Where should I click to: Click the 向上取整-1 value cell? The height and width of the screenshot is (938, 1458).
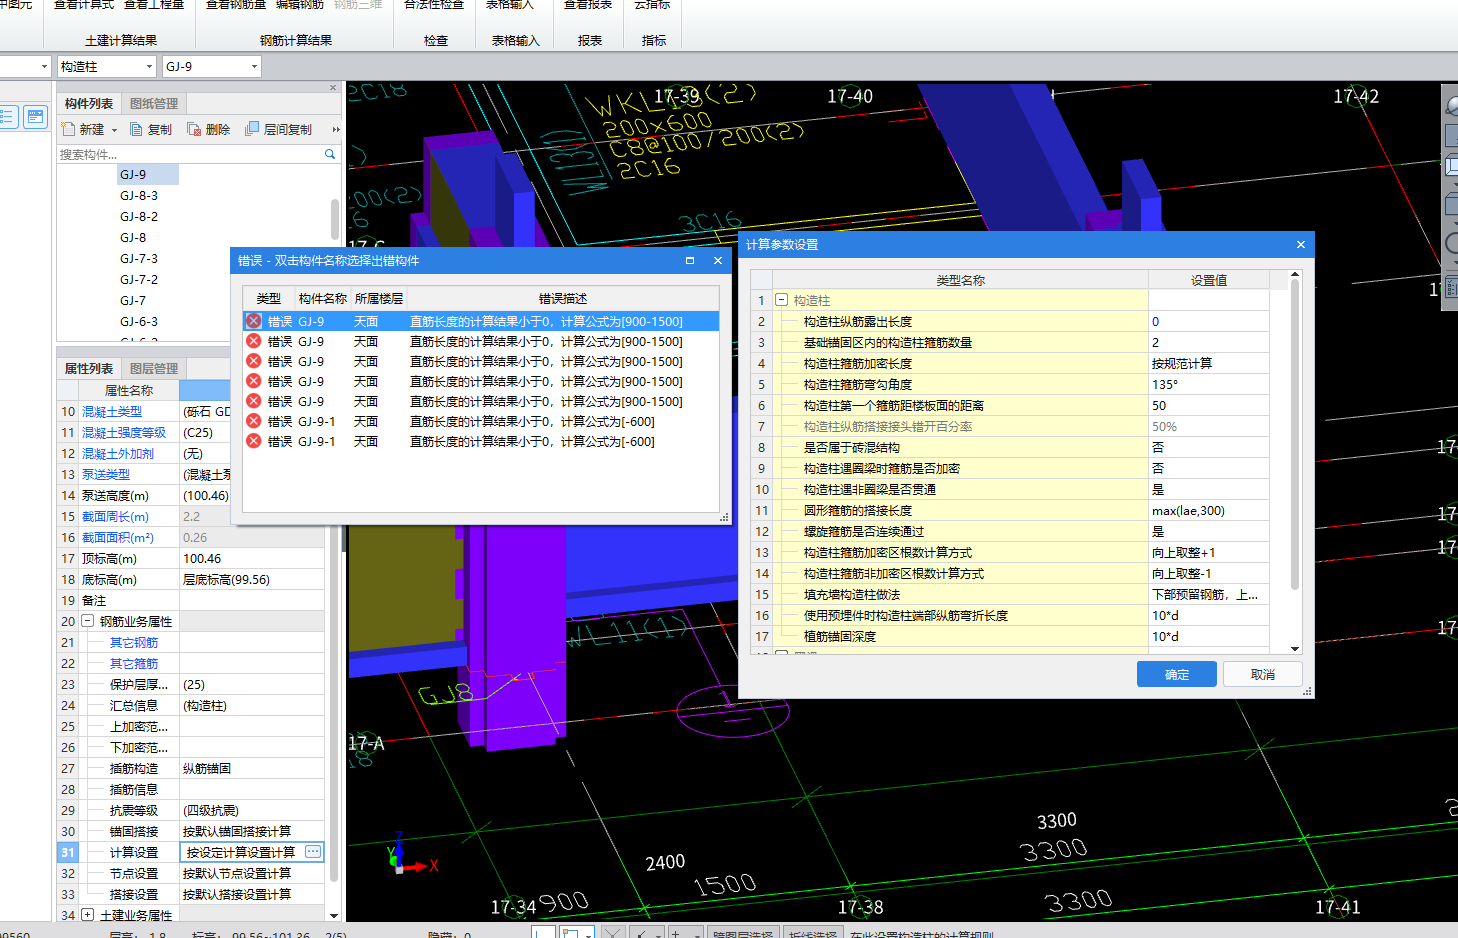(x=1209, y=573)
